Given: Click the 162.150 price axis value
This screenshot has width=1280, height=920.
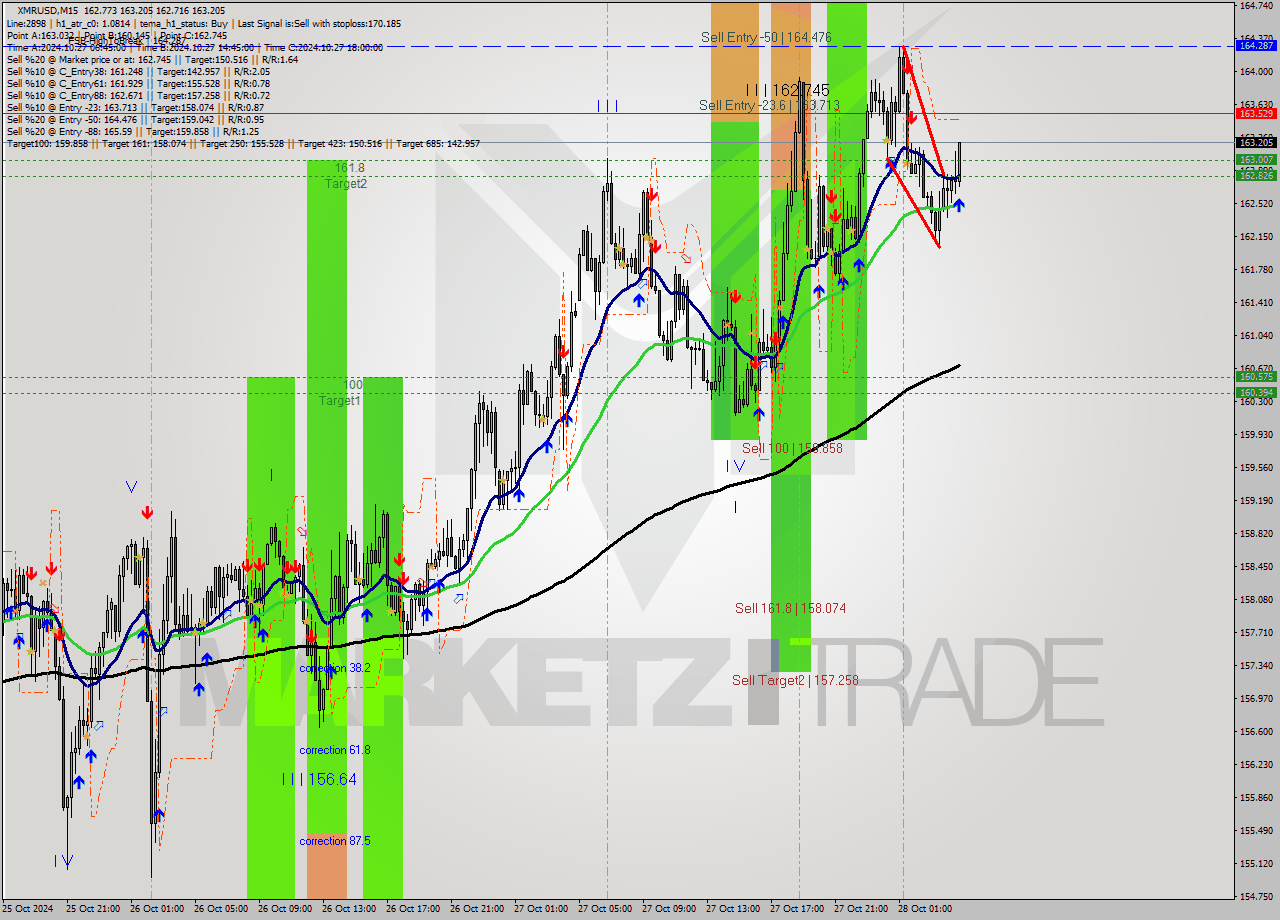Looking at the screenshot, I should click(1256, 237).
